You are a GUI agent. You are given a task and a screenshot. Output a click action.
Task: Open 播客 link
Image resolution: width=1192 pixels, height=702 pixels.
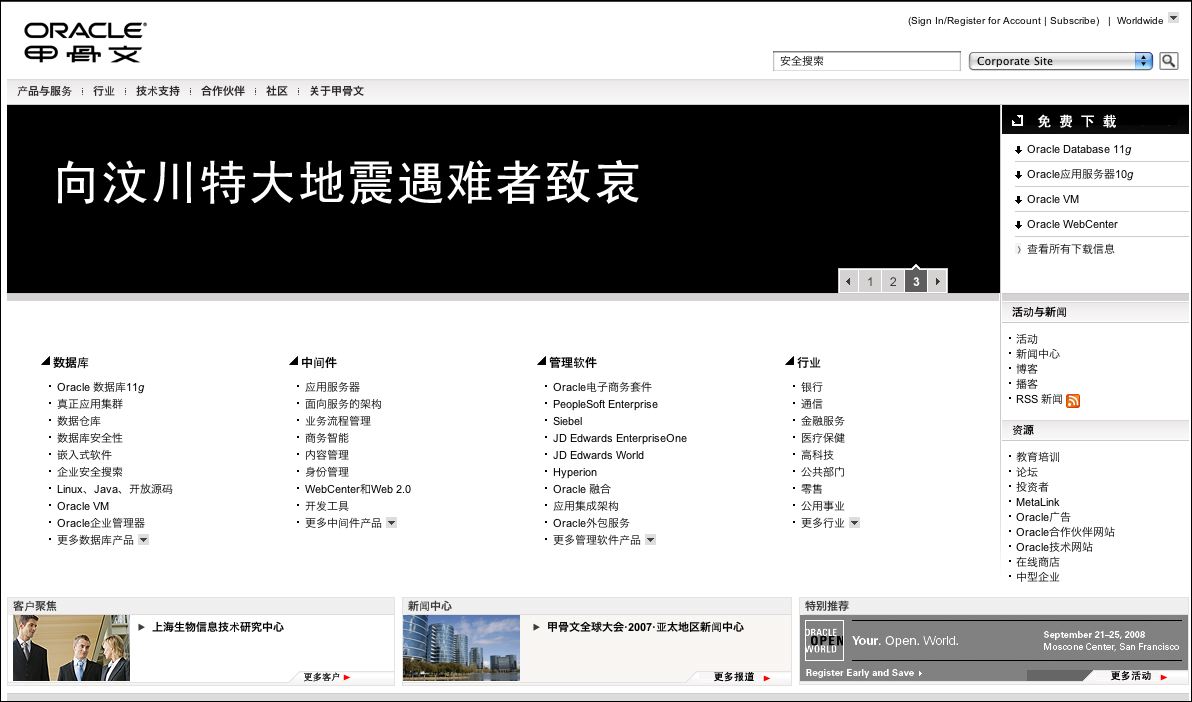(1027, 384)
